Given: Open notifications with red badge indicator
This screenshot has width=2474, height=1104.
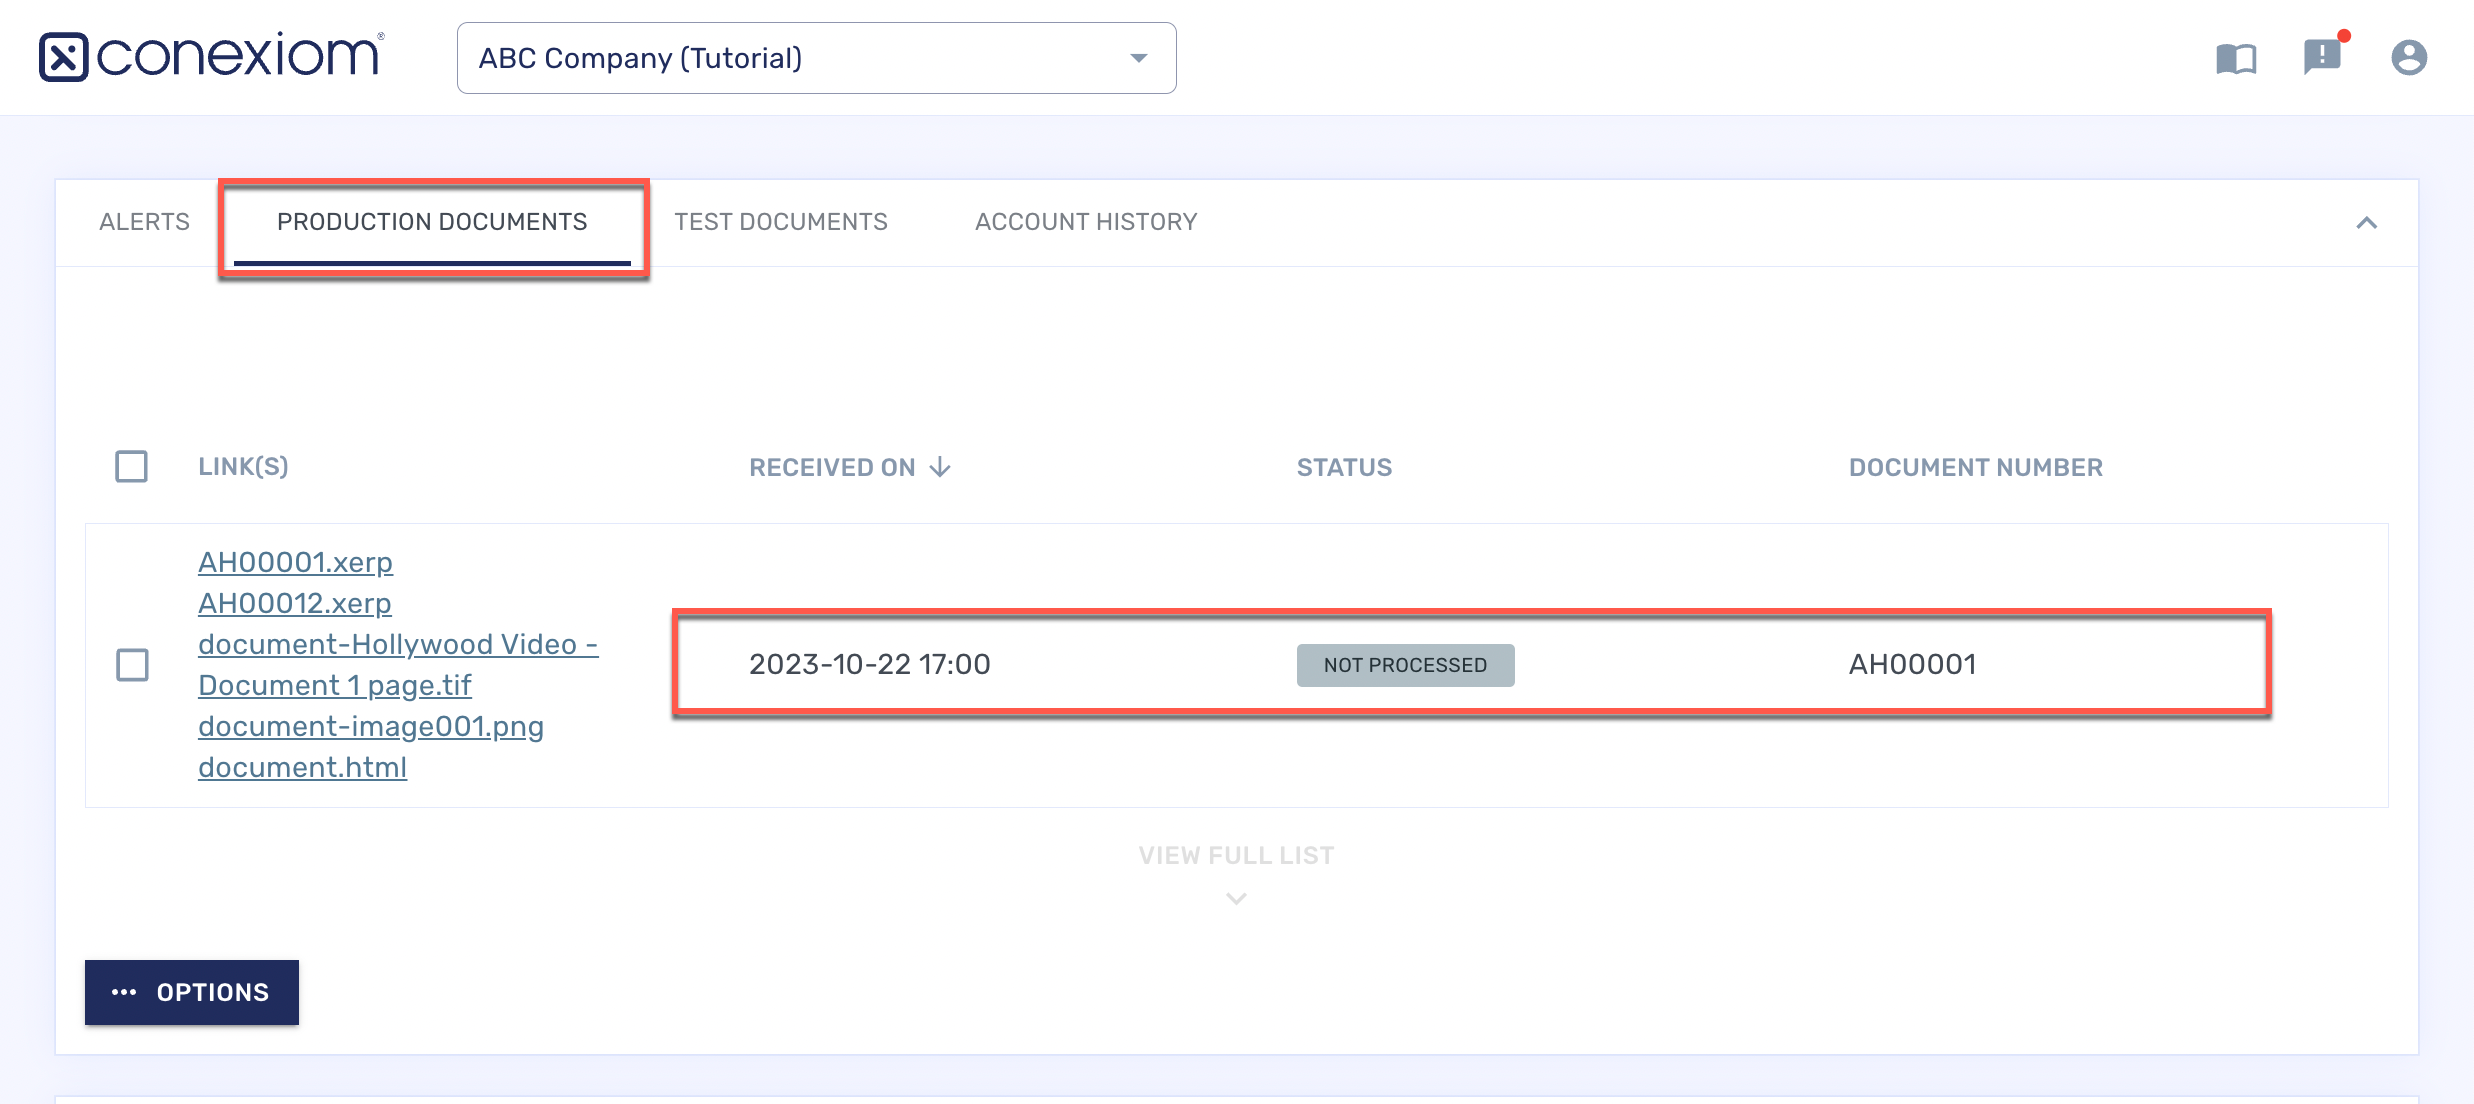Looking at the screenshot, I should point(2321,58).
